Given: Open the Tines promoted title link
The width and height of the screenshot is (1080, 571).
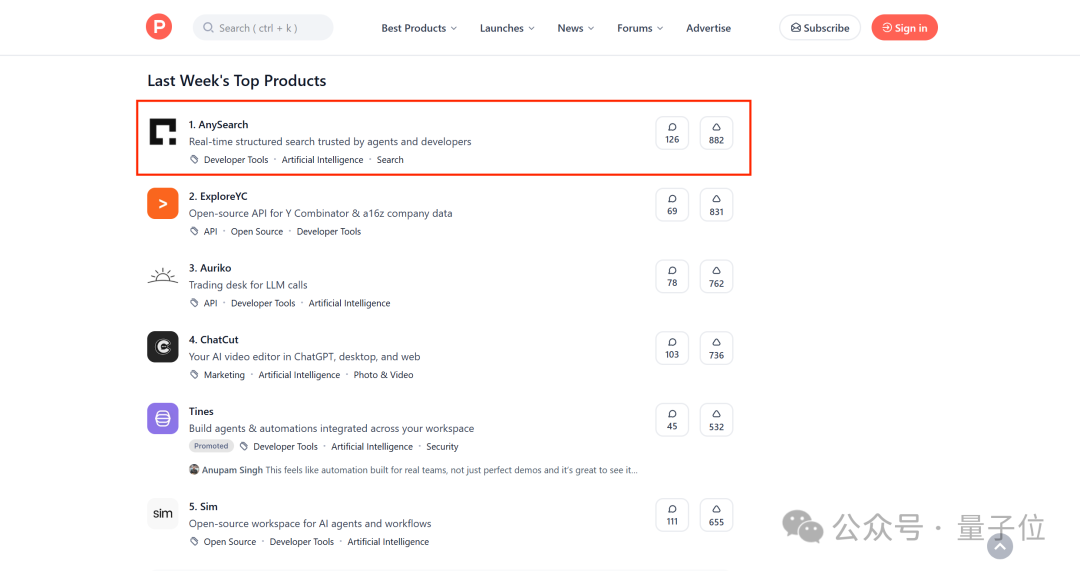Looking at the screenshot, I should (201, 411).
